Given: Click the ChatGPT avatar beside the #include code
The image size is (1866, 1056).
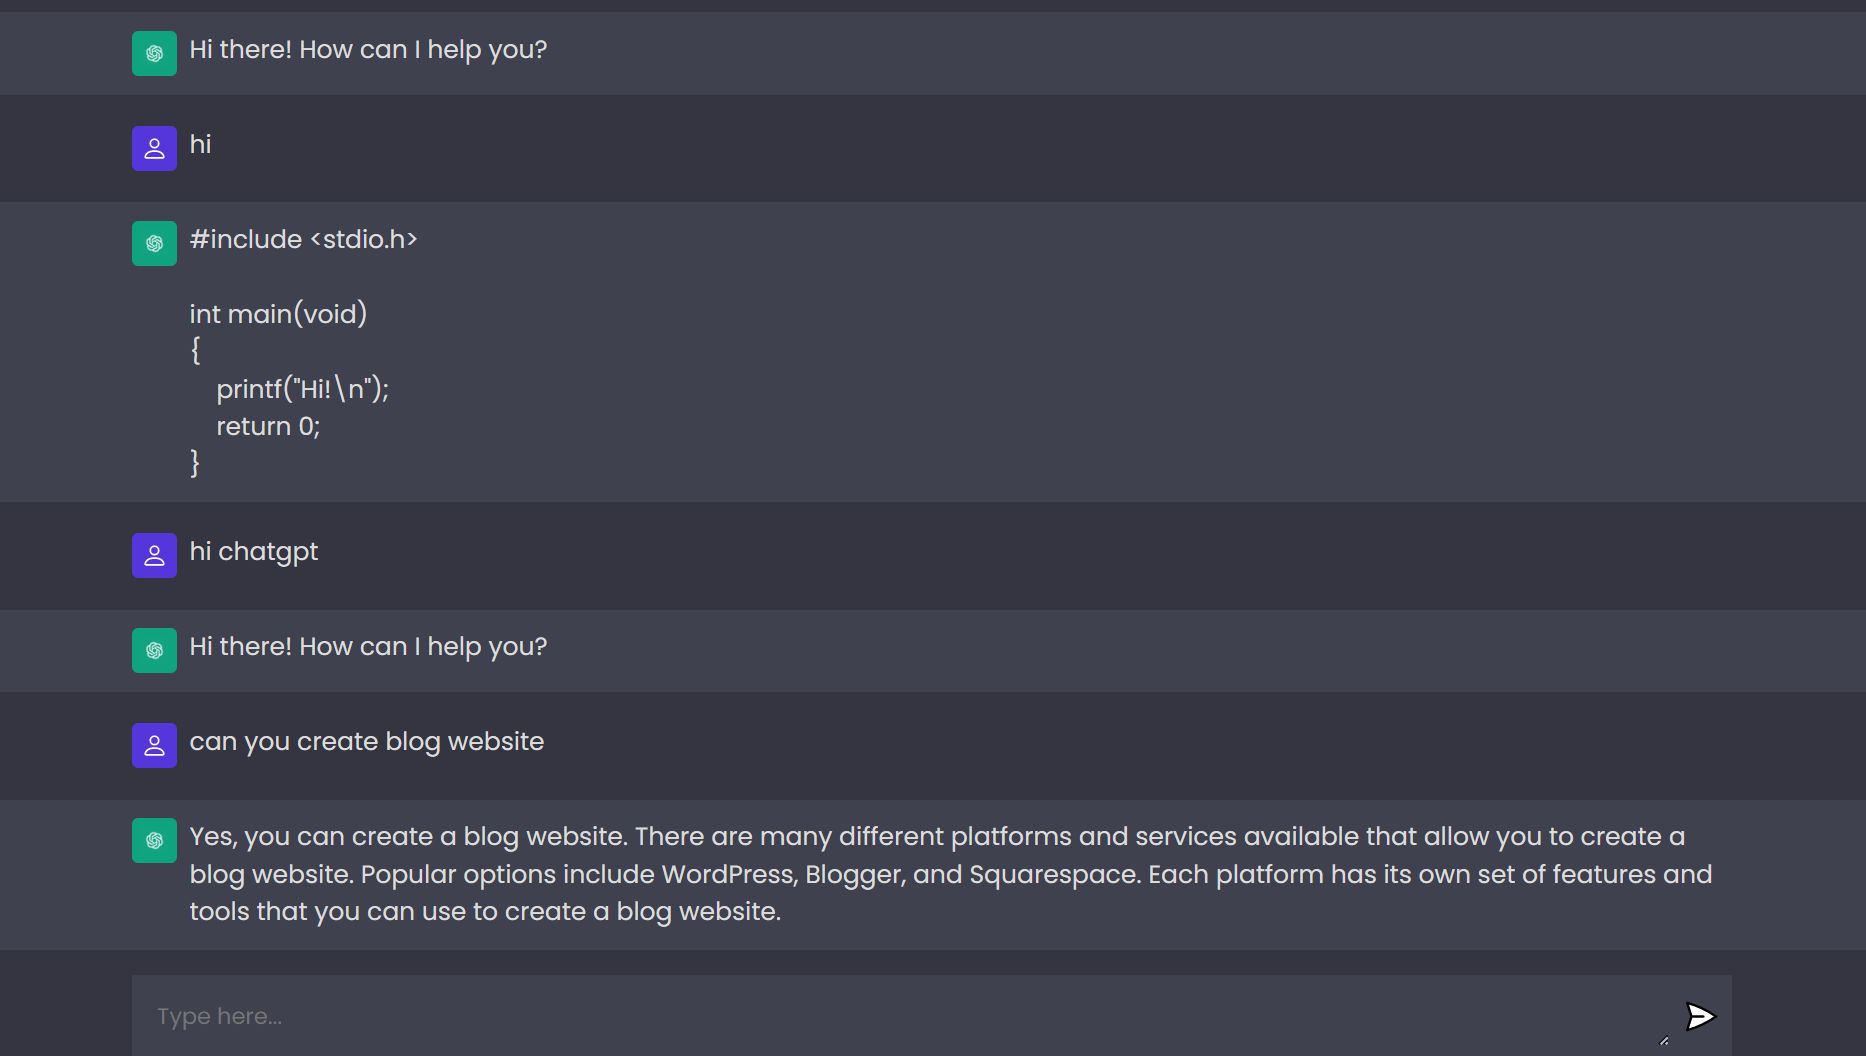Looking at the screenshot, I should coord(154,243).
